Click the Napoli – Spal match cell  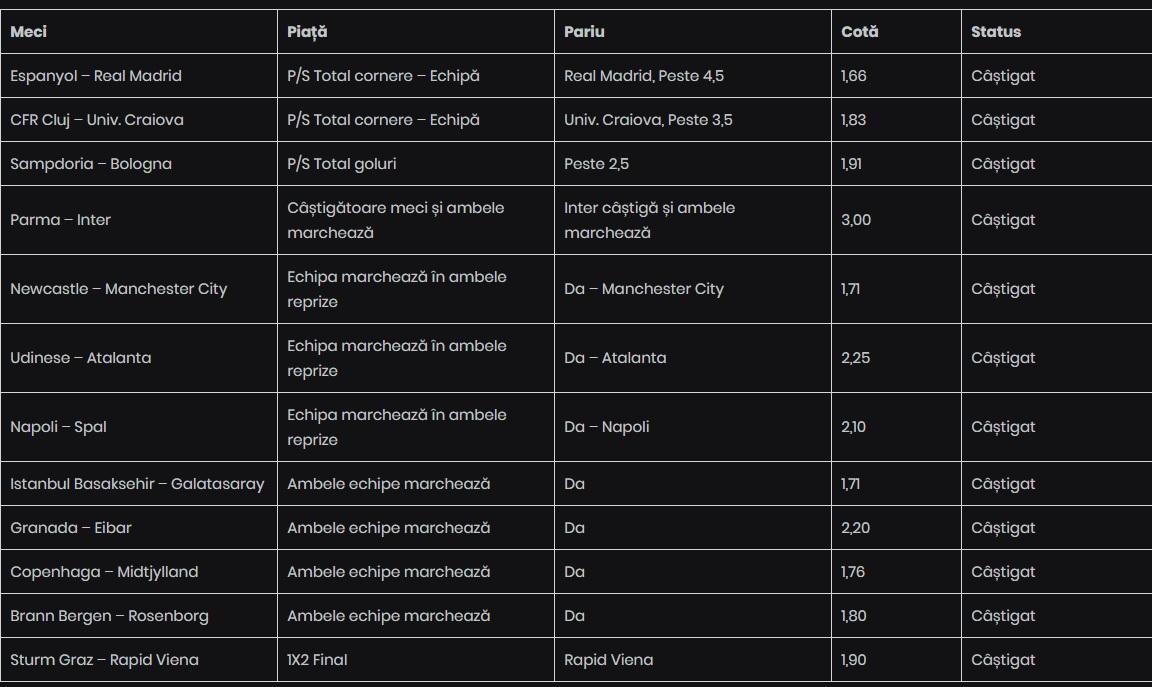point(58,427)
